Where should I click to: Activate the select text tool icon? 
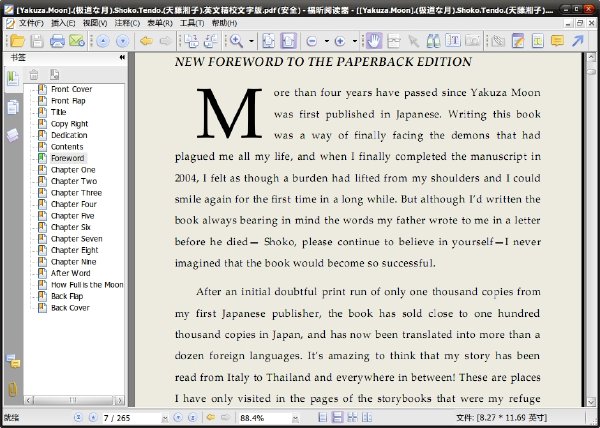click(394, 41)
